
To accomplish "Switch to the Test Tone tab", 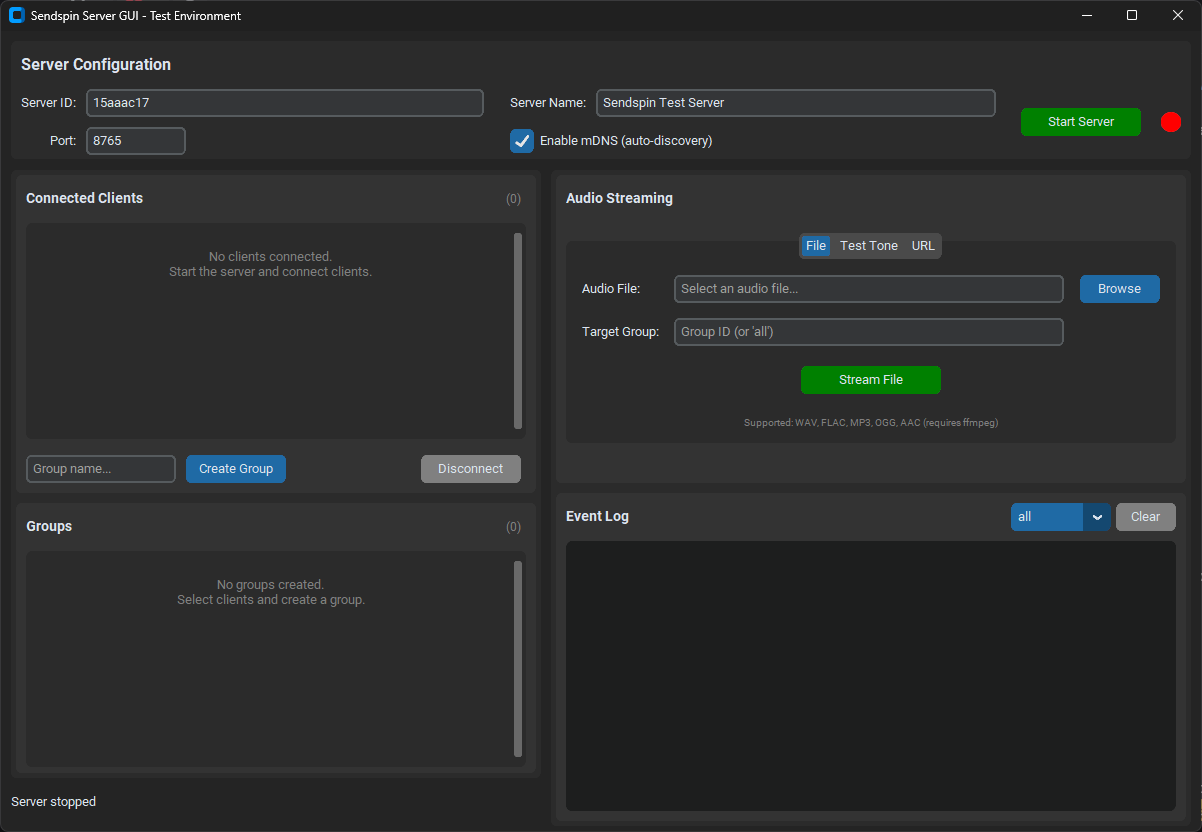I will tap(869, 246).
